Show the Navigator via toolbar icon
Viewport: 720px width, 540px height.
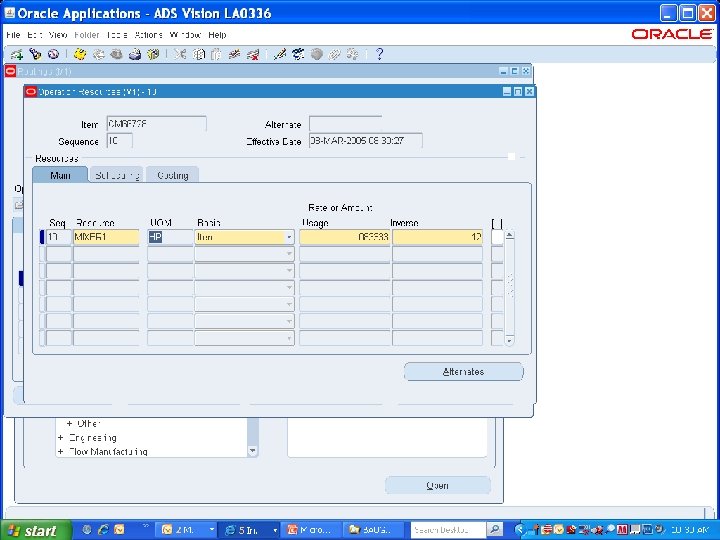pos(53,55)
